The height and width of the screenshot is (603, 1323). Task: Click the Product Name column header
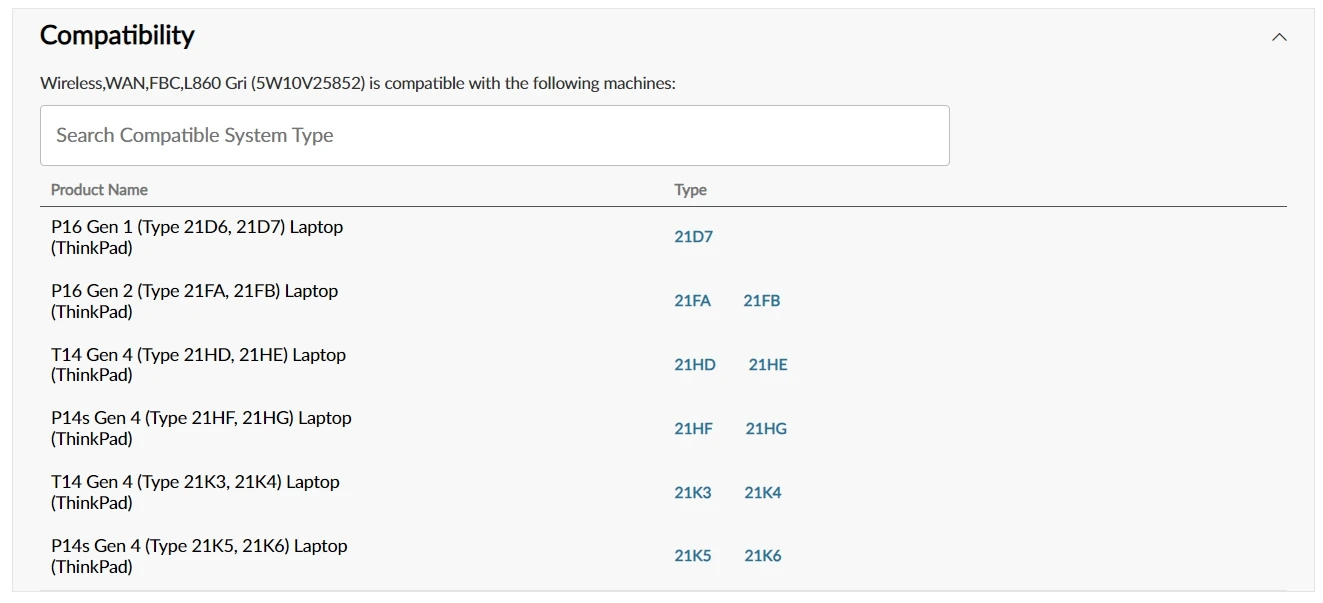(99, 190)
